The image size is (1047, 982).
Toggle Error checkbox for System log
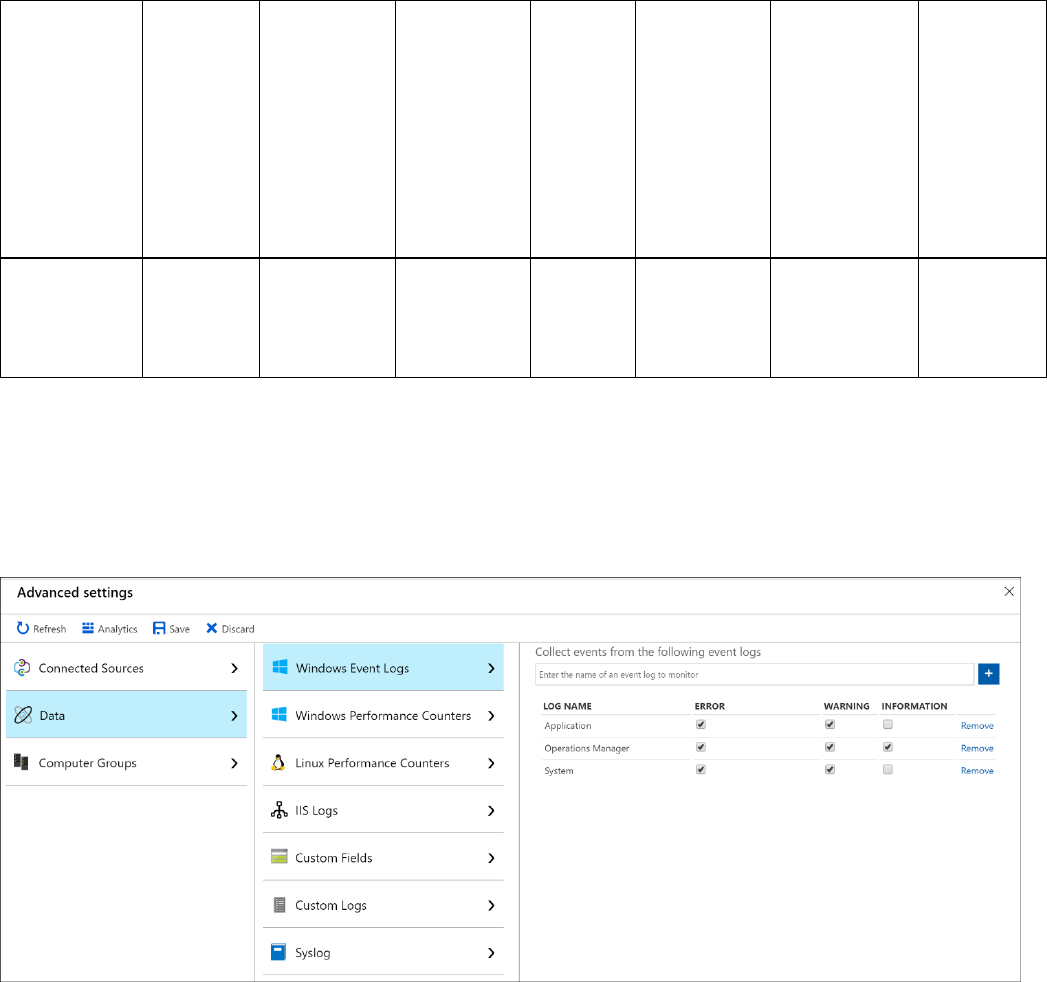(x=700, y=769)
